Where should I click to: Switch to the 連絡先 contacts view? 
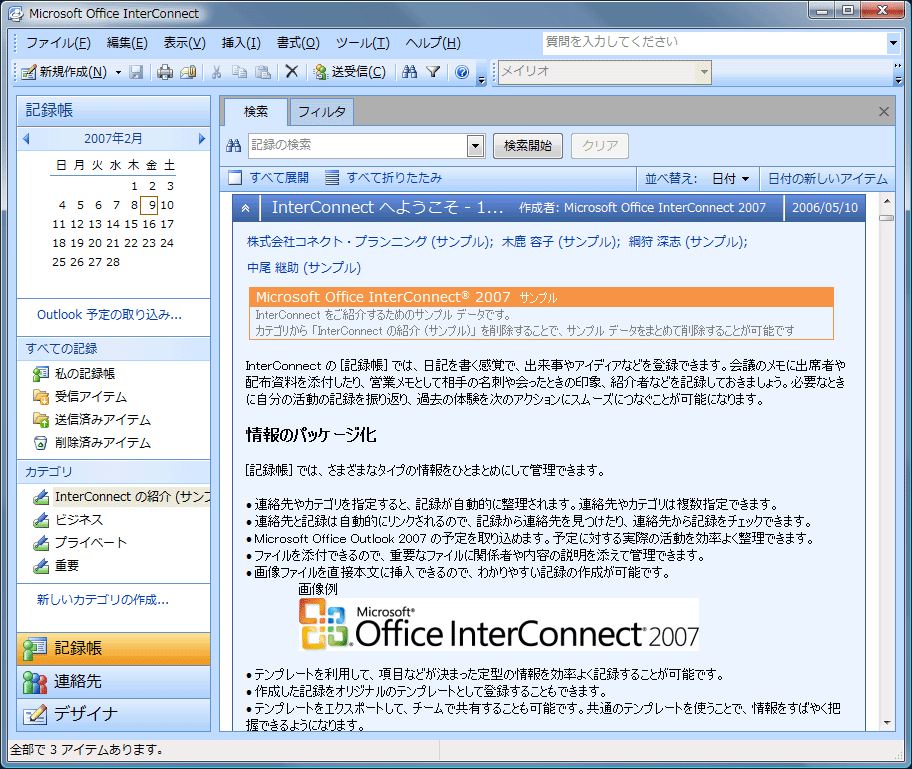[113, 681]
